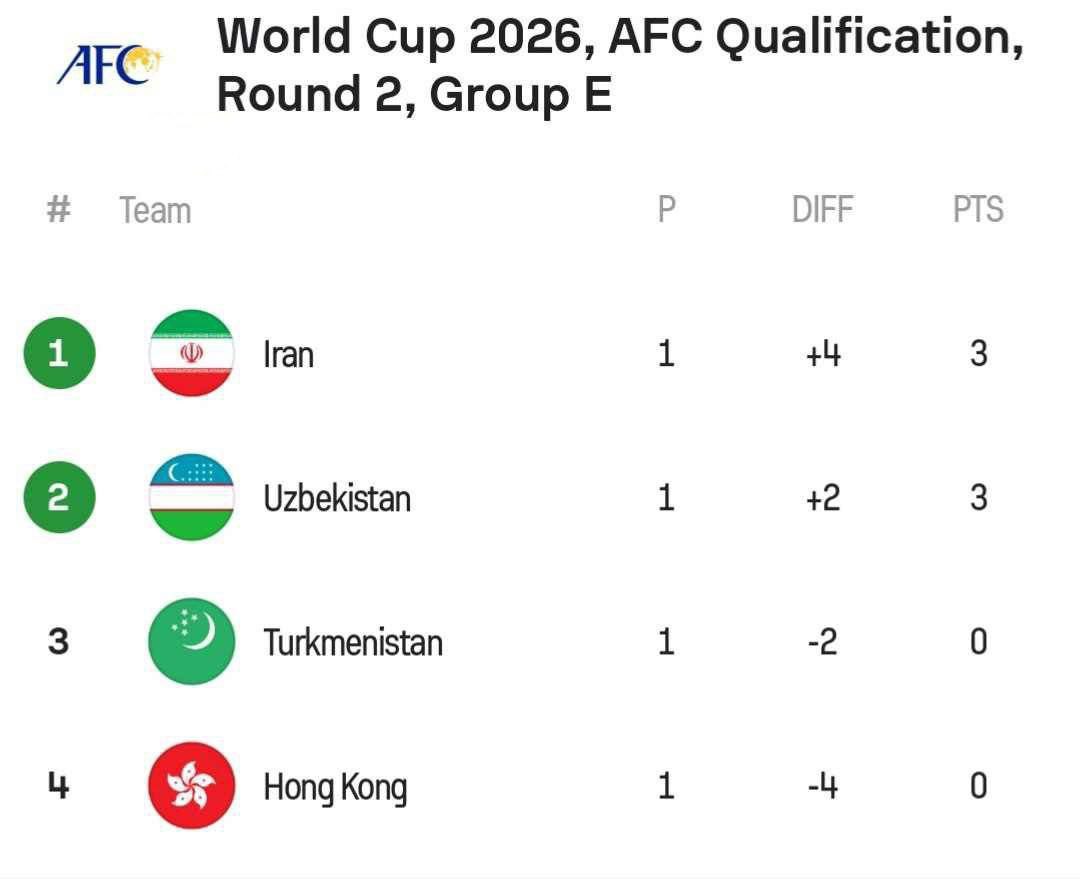Click the rank 3 position number
The image size is (1080, 879).
point(59,641)
